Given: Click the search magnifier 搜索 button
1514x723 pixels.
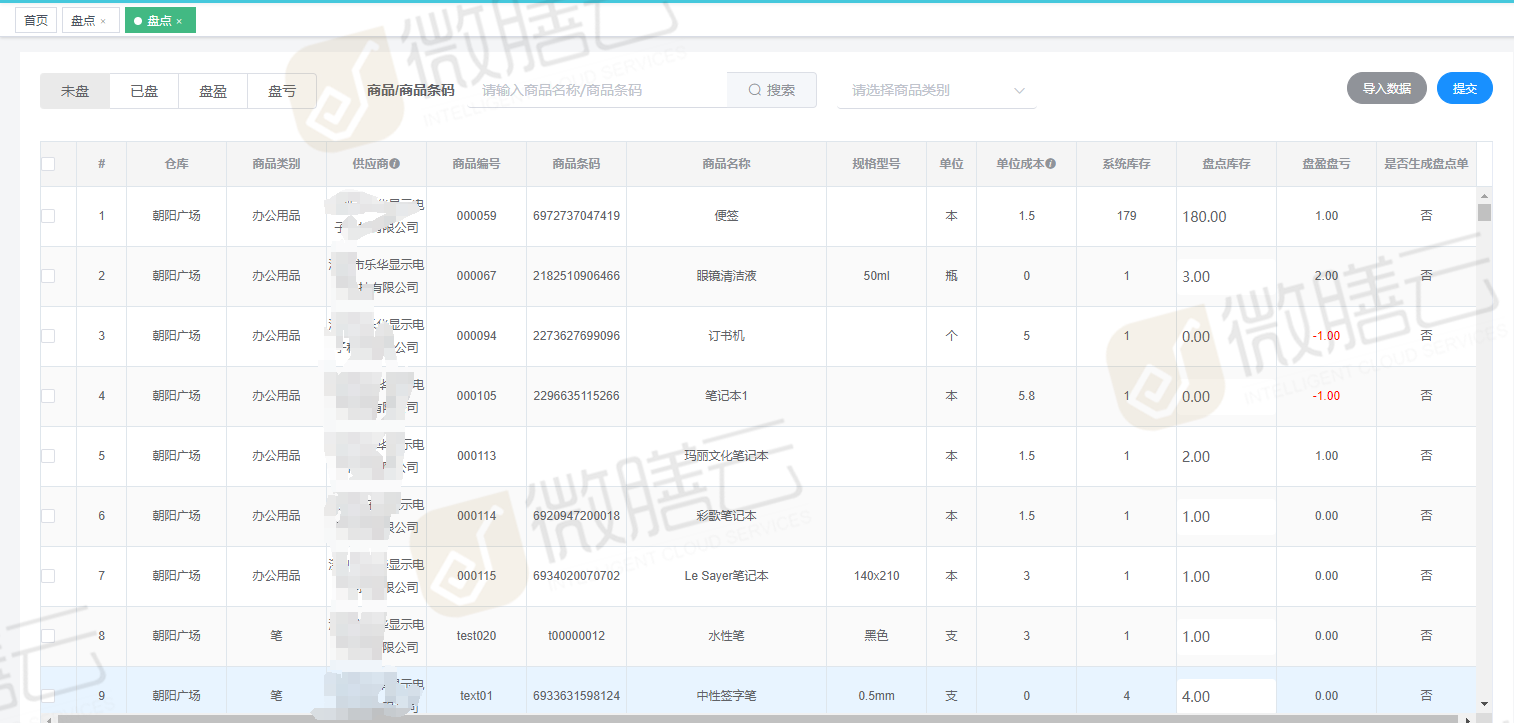Looking at the screenshot, I should [x=771, y=90].
